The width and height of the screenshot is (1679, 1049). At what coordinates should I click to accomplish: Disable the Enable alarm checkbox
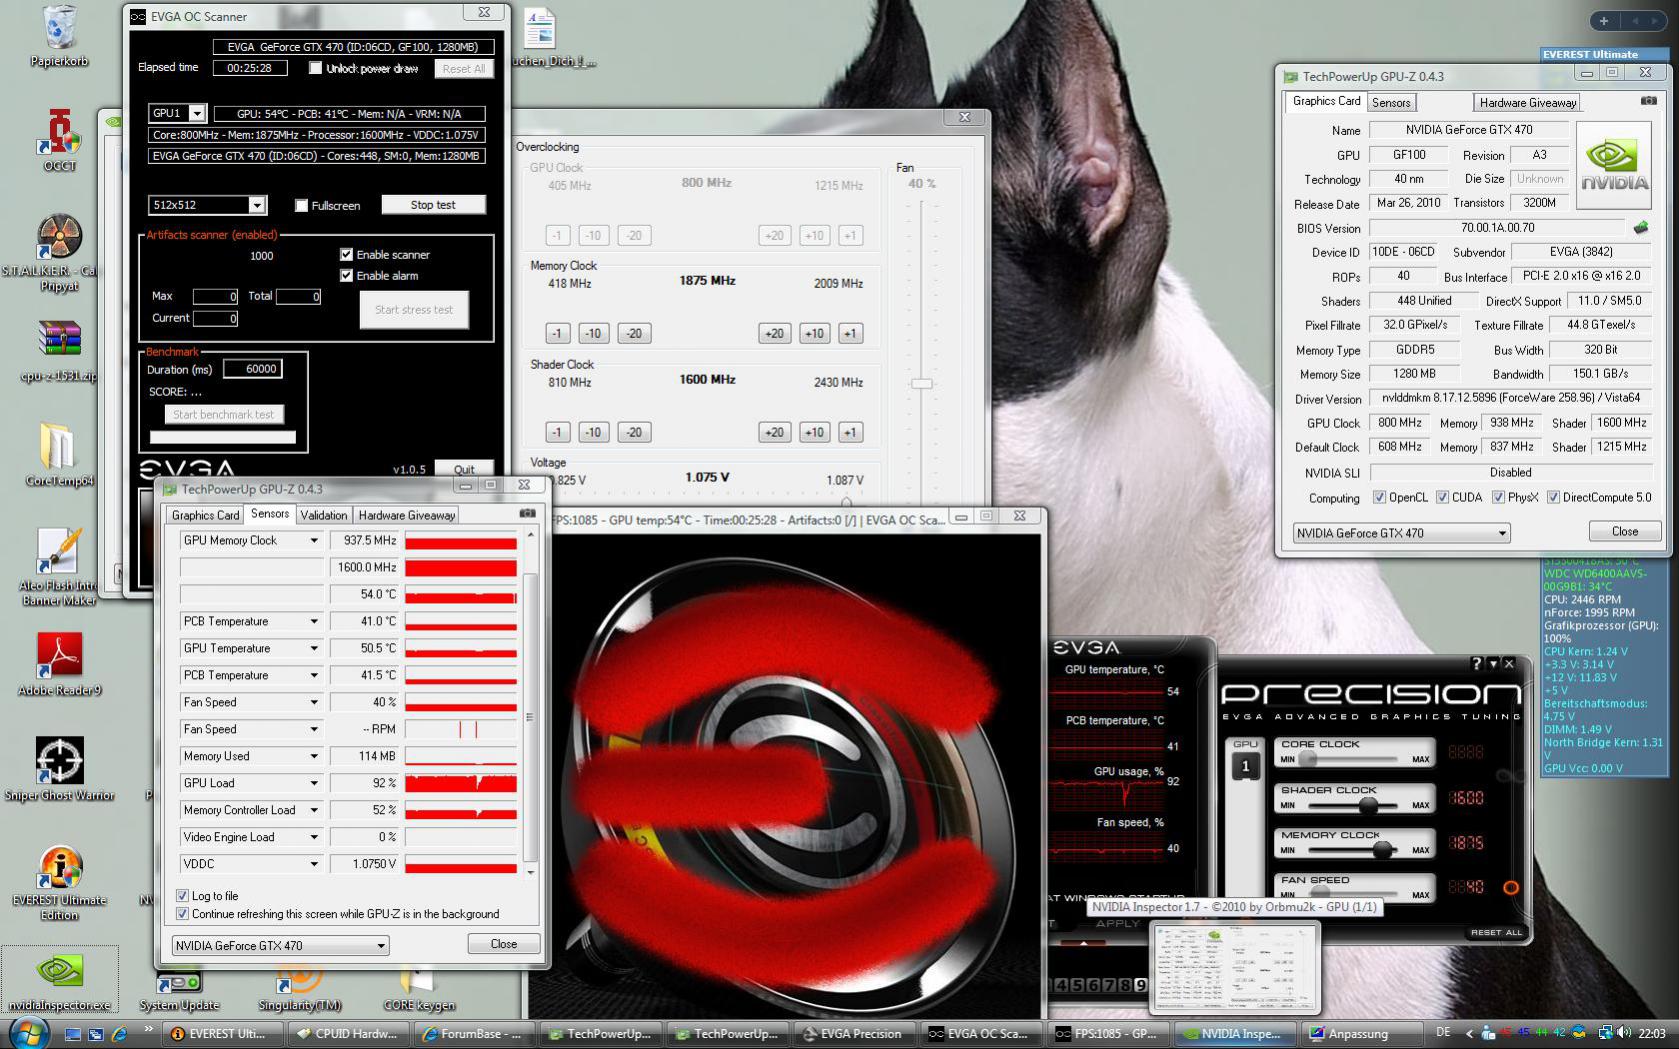[x=346, y=275]
